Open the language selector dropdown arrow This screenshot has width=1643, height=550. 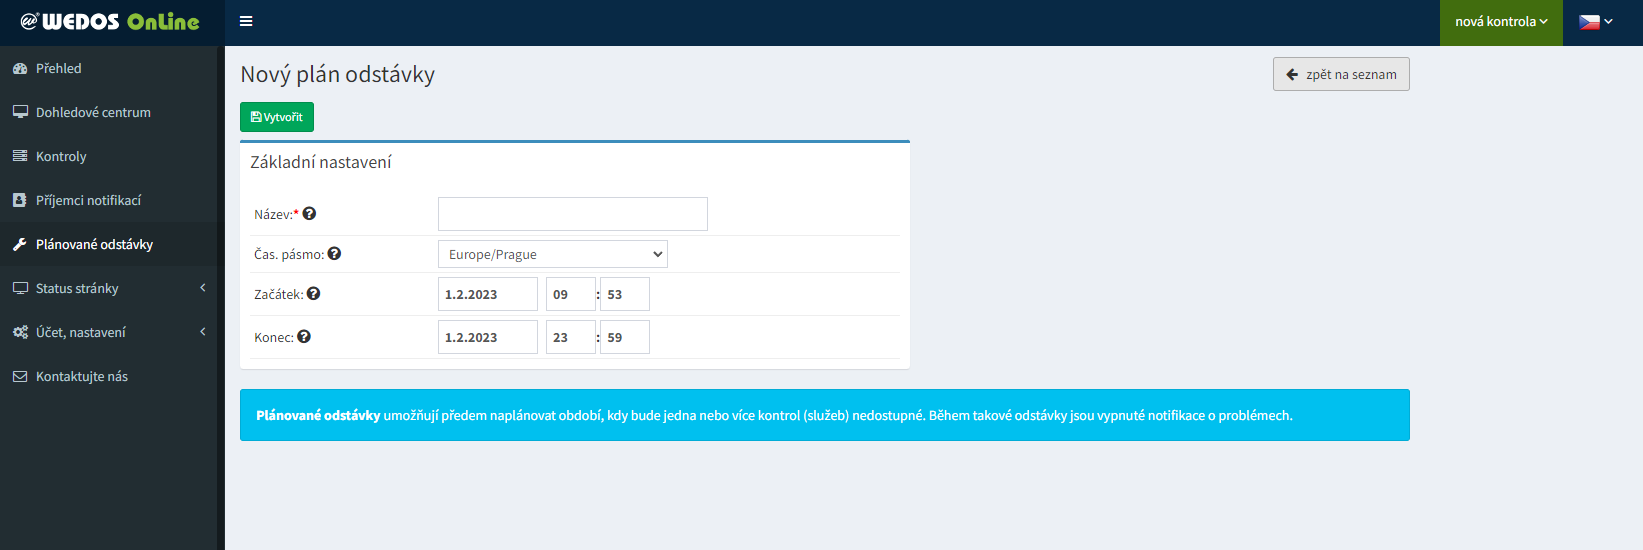tap(1609, 22)
